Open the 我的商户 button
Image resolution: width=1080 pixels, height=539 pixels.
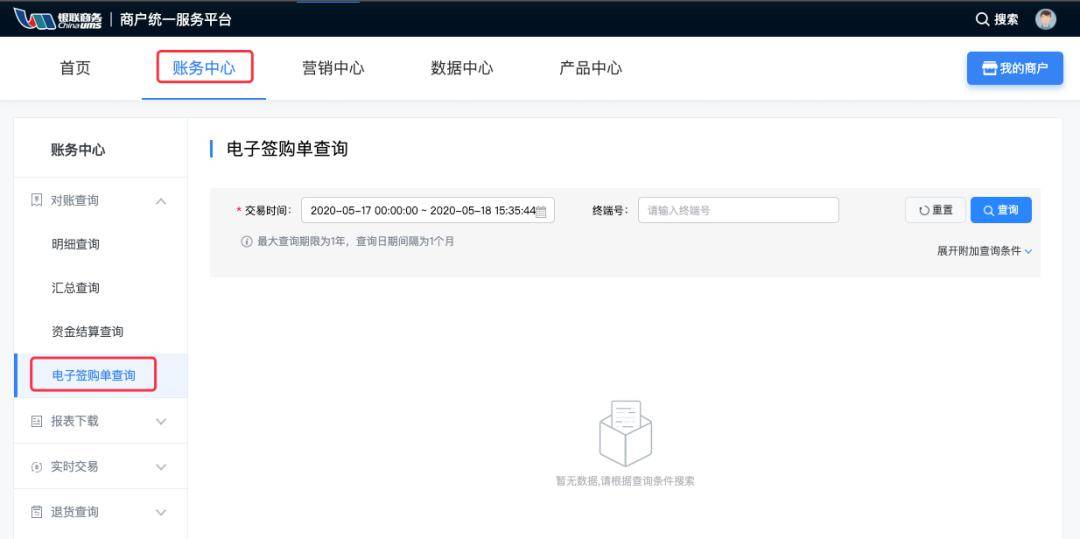pos(1014,68)
